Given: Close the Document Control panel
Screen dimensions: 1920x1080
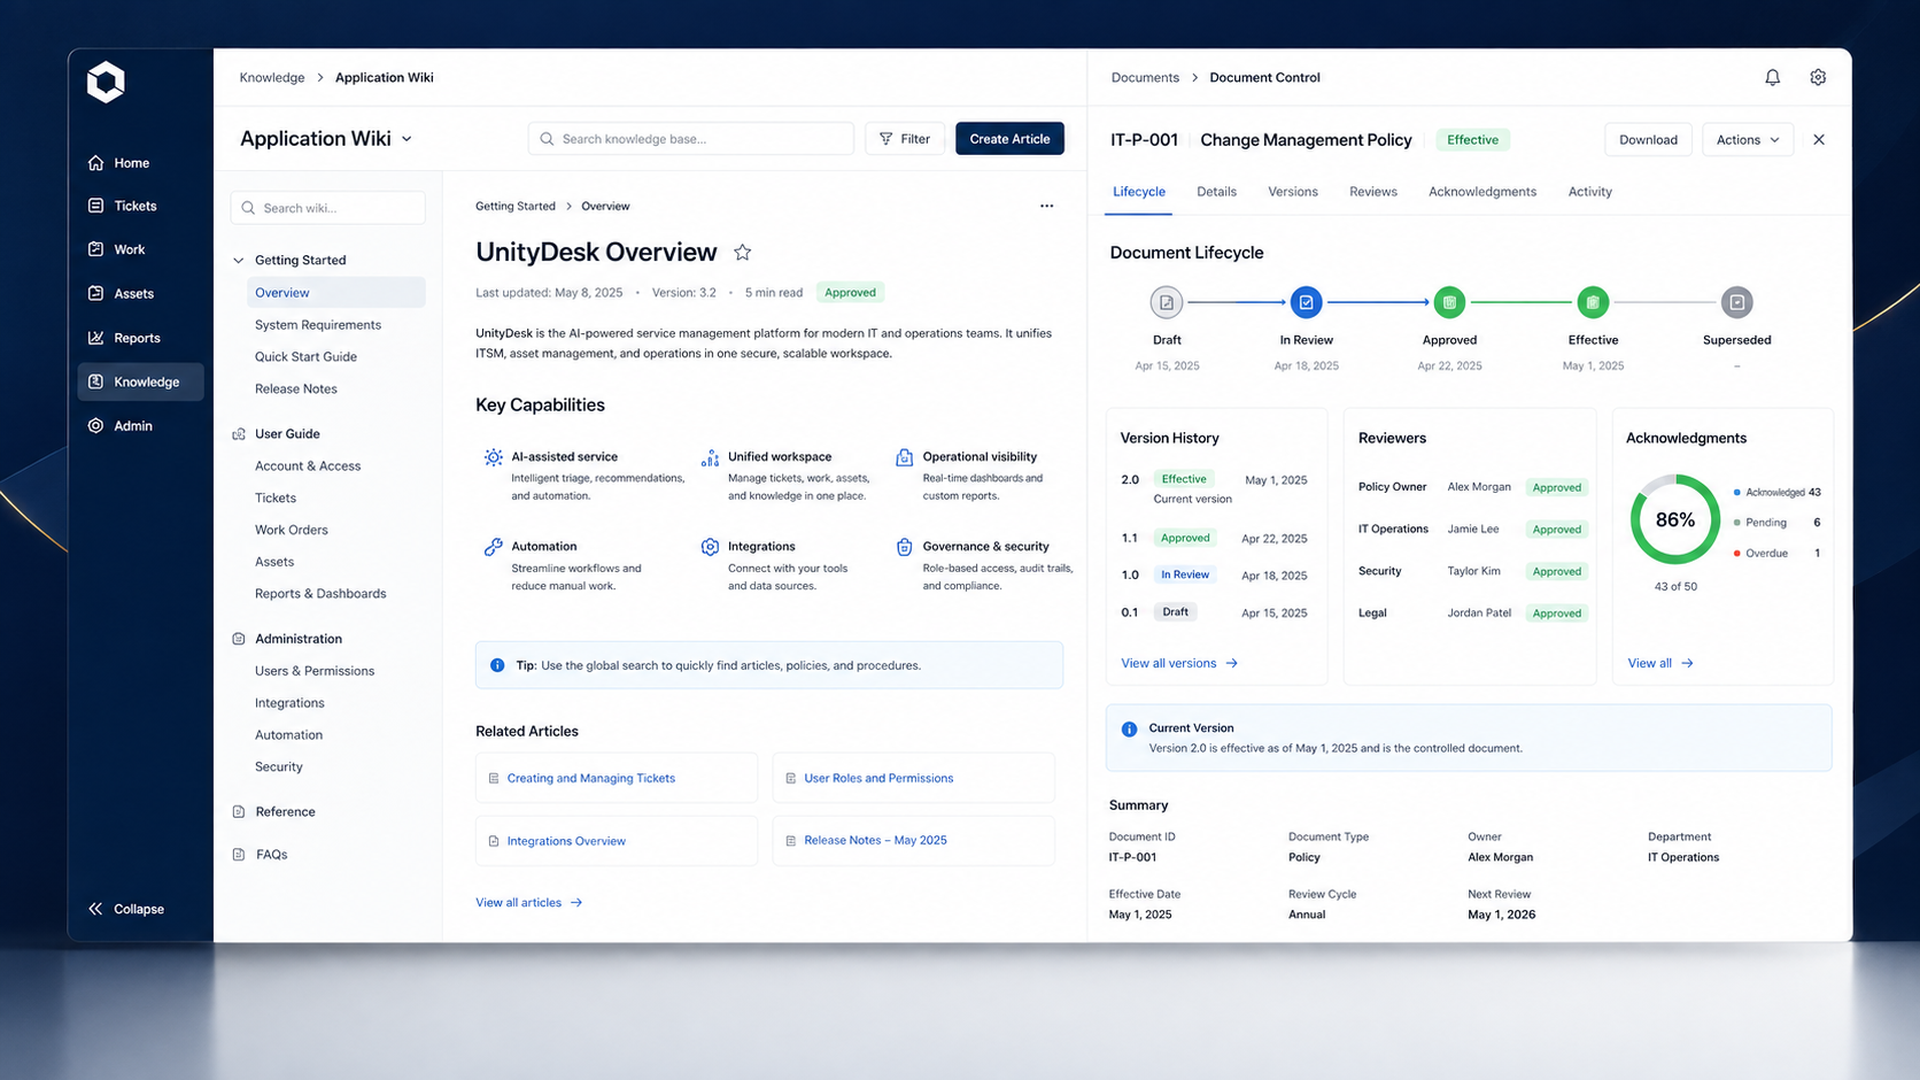Looking at the screenshot, I should tap(1819, 140).
